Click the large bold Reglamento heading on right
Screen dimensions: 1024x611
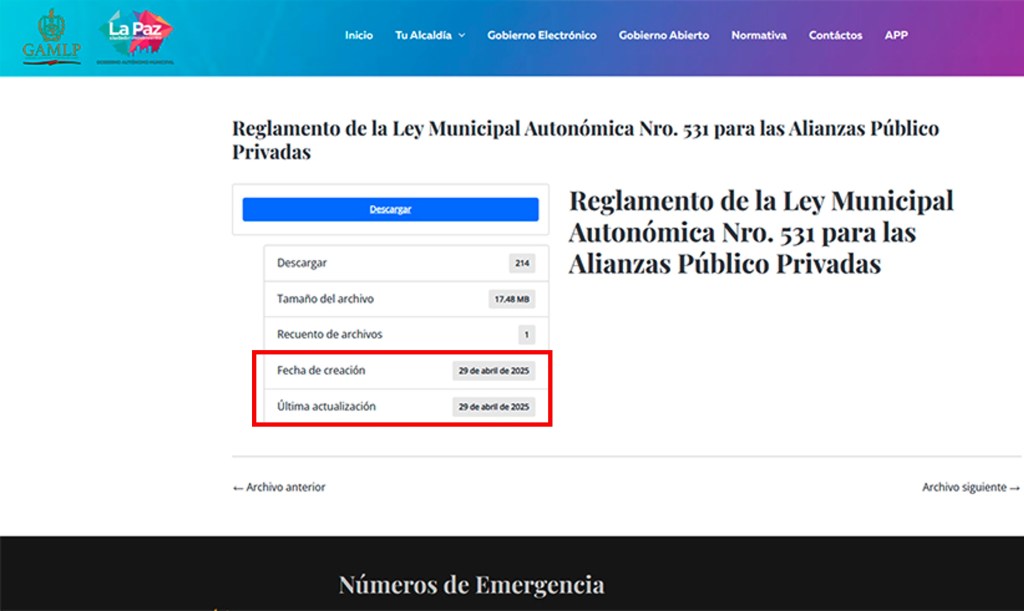click(760, 232)
